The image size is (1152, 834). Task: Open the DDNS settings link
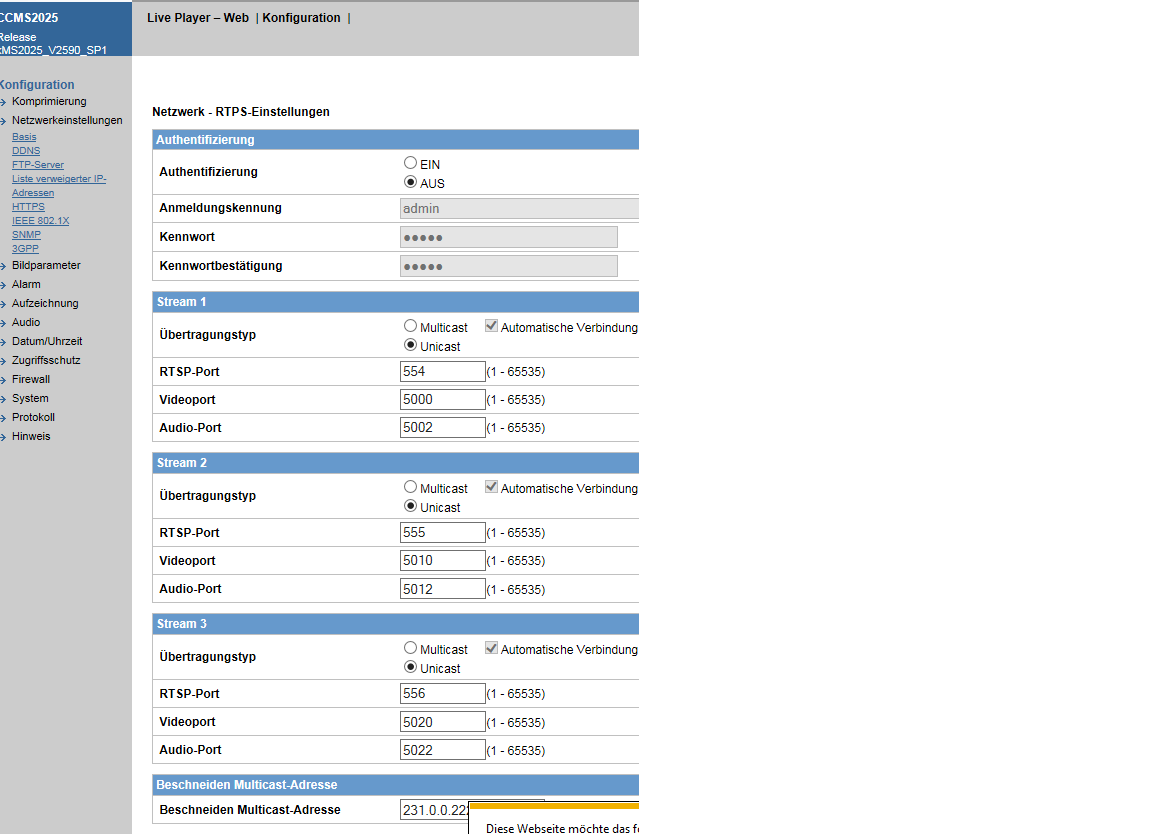pos(26,151)
